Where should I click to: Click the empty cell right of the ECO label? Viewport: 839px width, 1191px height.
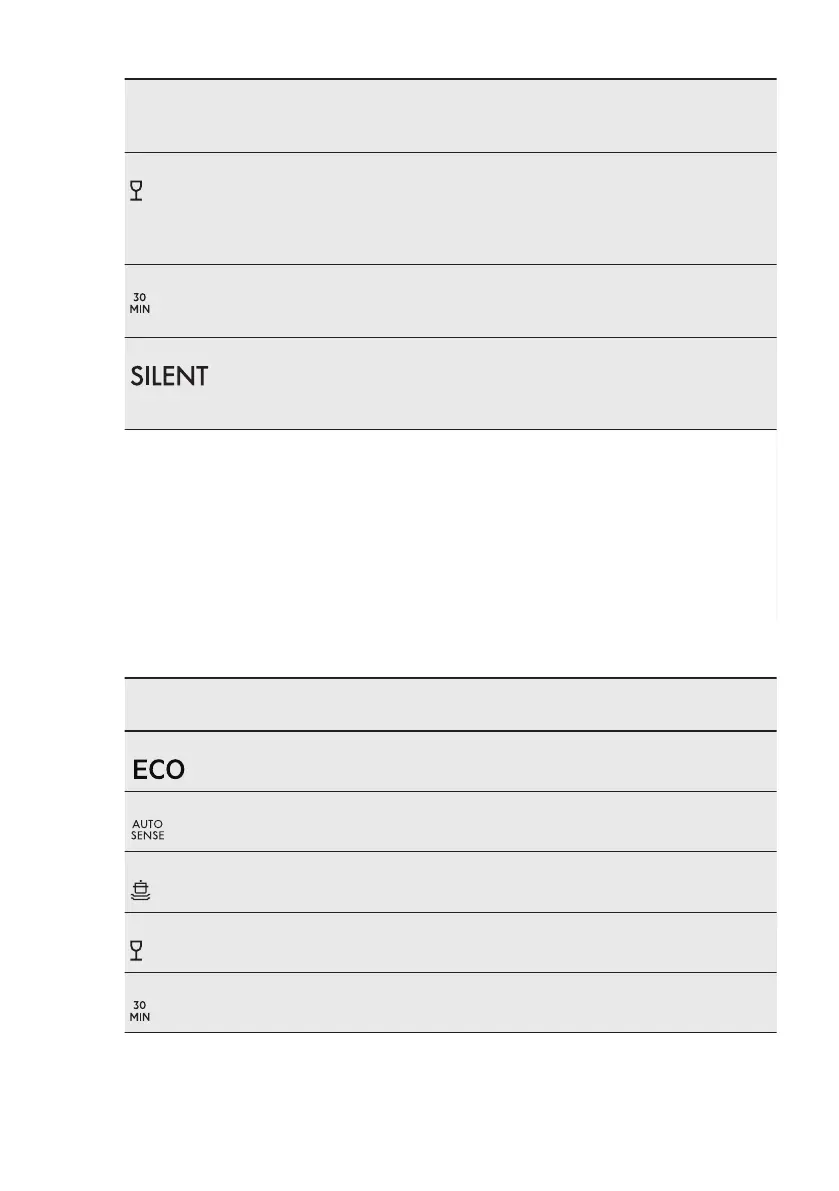[x=480, y=762]
